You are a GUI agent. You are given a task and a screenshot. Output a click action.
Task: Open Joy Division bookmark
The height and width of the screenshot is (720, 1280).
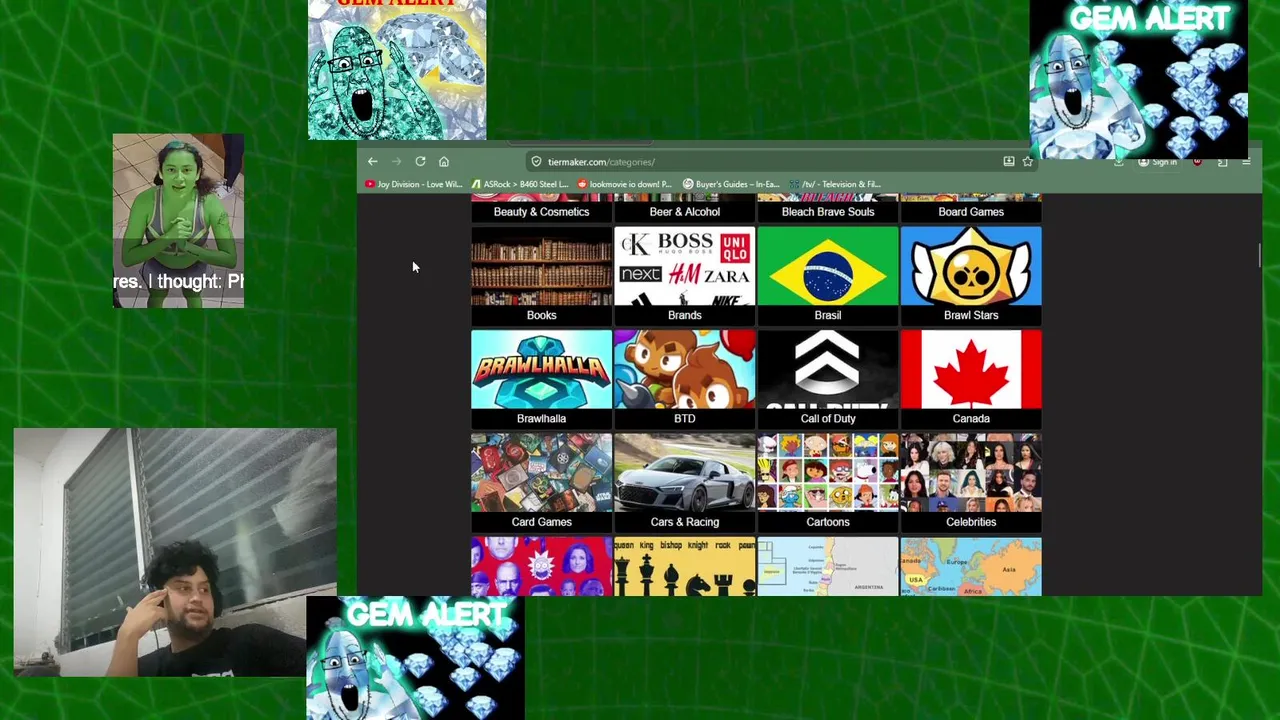pos(414,184)
